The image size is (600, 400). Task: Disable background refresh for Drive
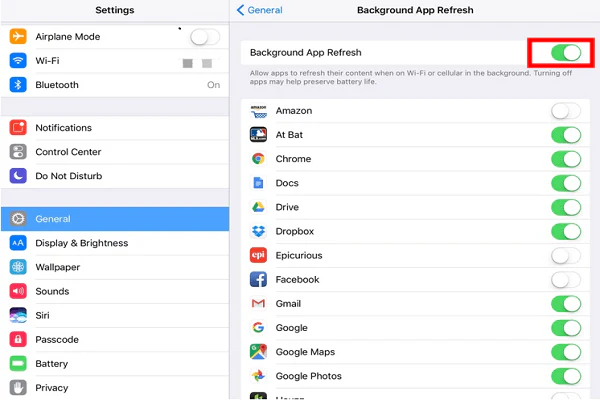coord(566,207)
